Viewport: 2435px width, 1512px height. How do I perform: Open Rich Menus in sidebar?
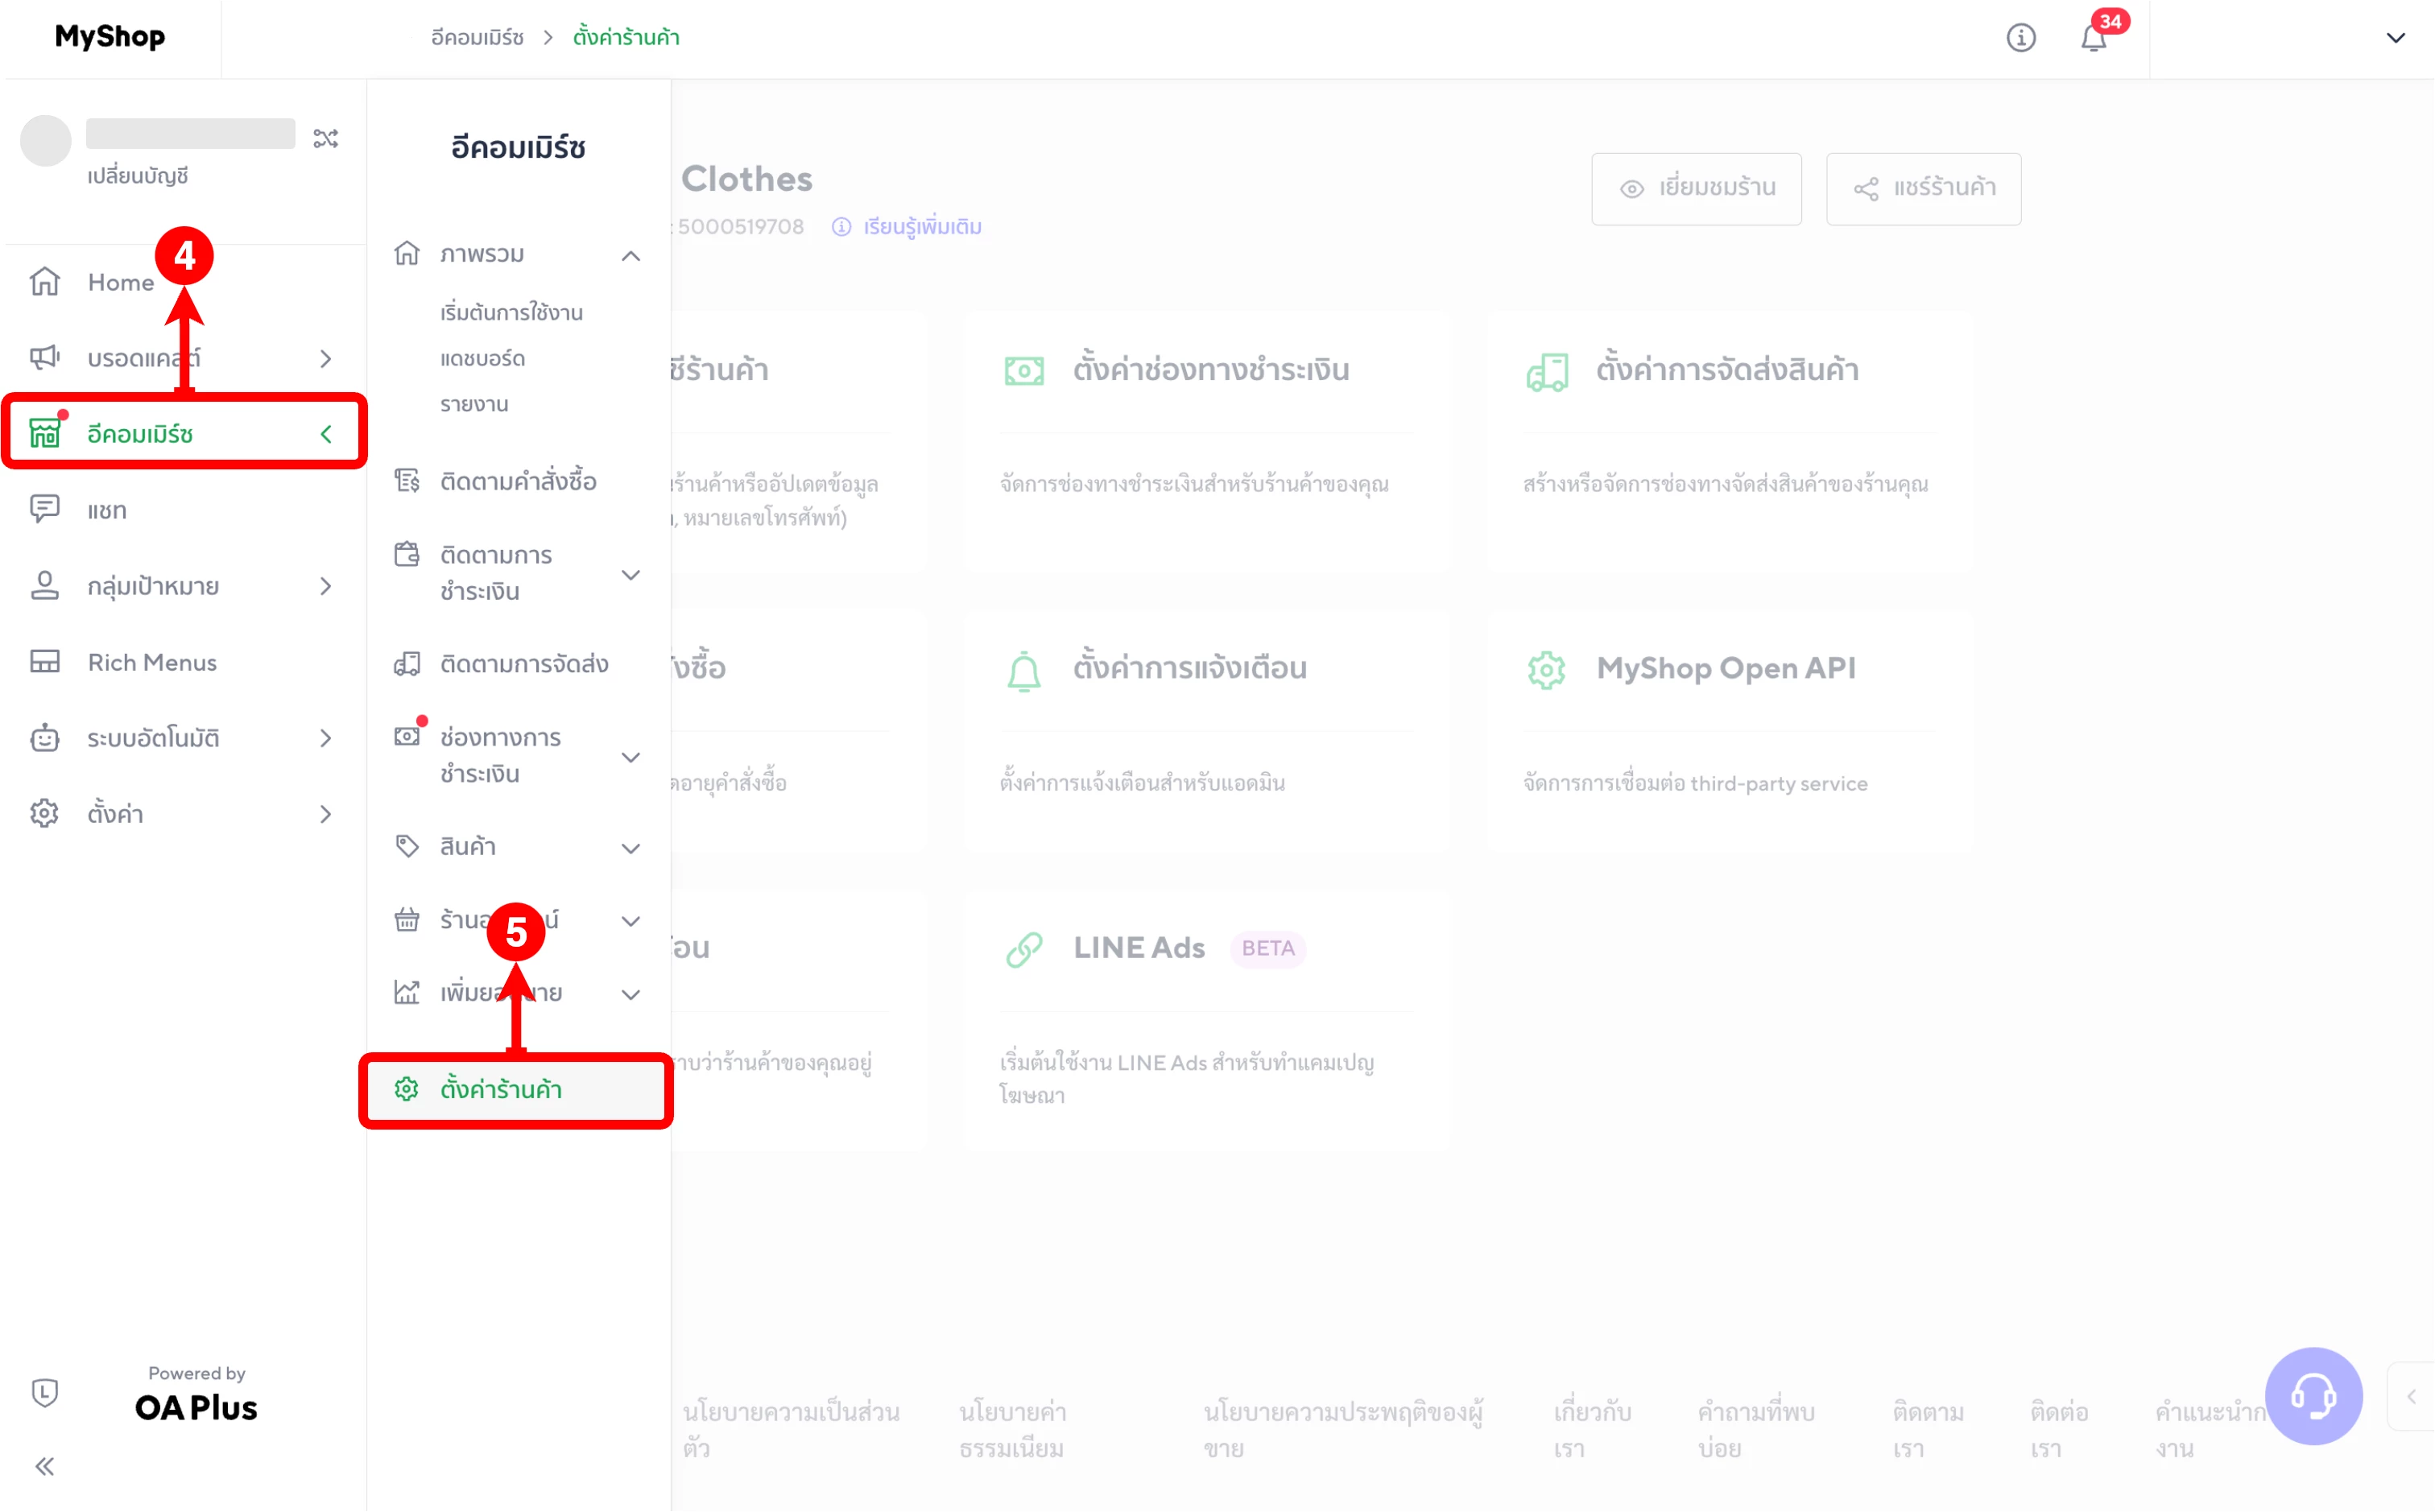152,662
